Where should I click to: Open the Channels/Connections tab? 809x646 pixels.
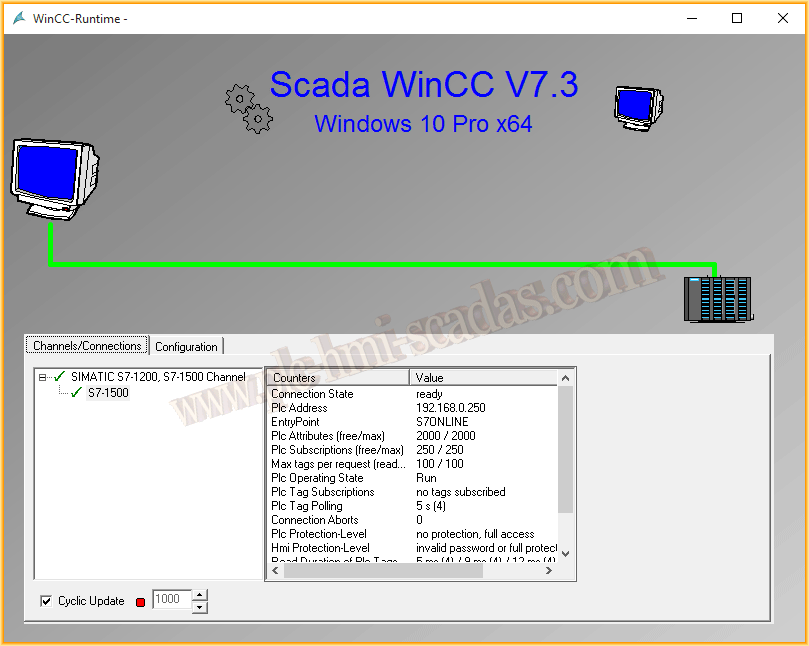click(x=87, y=346)
